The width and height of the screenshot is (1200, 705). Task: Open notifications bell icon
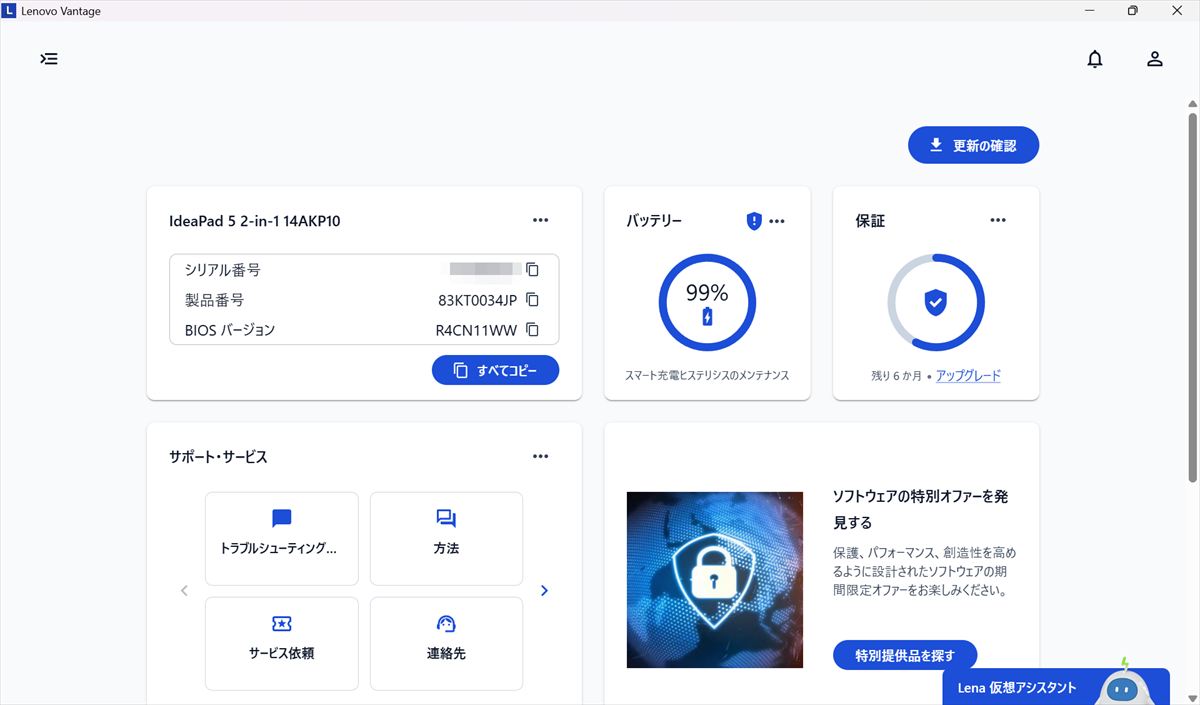[1095, 59]
